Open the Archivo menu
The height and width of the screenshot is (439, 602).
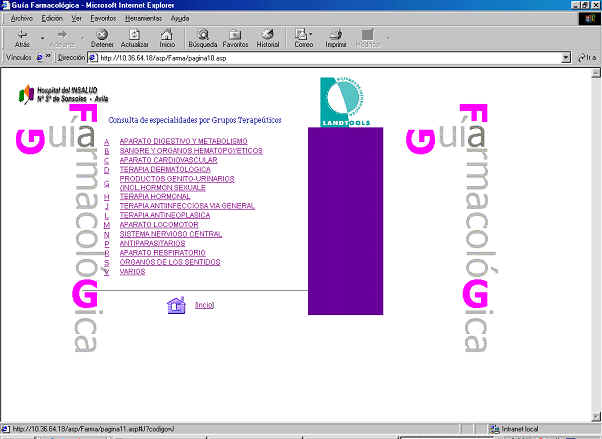click(x=22, y=18)
